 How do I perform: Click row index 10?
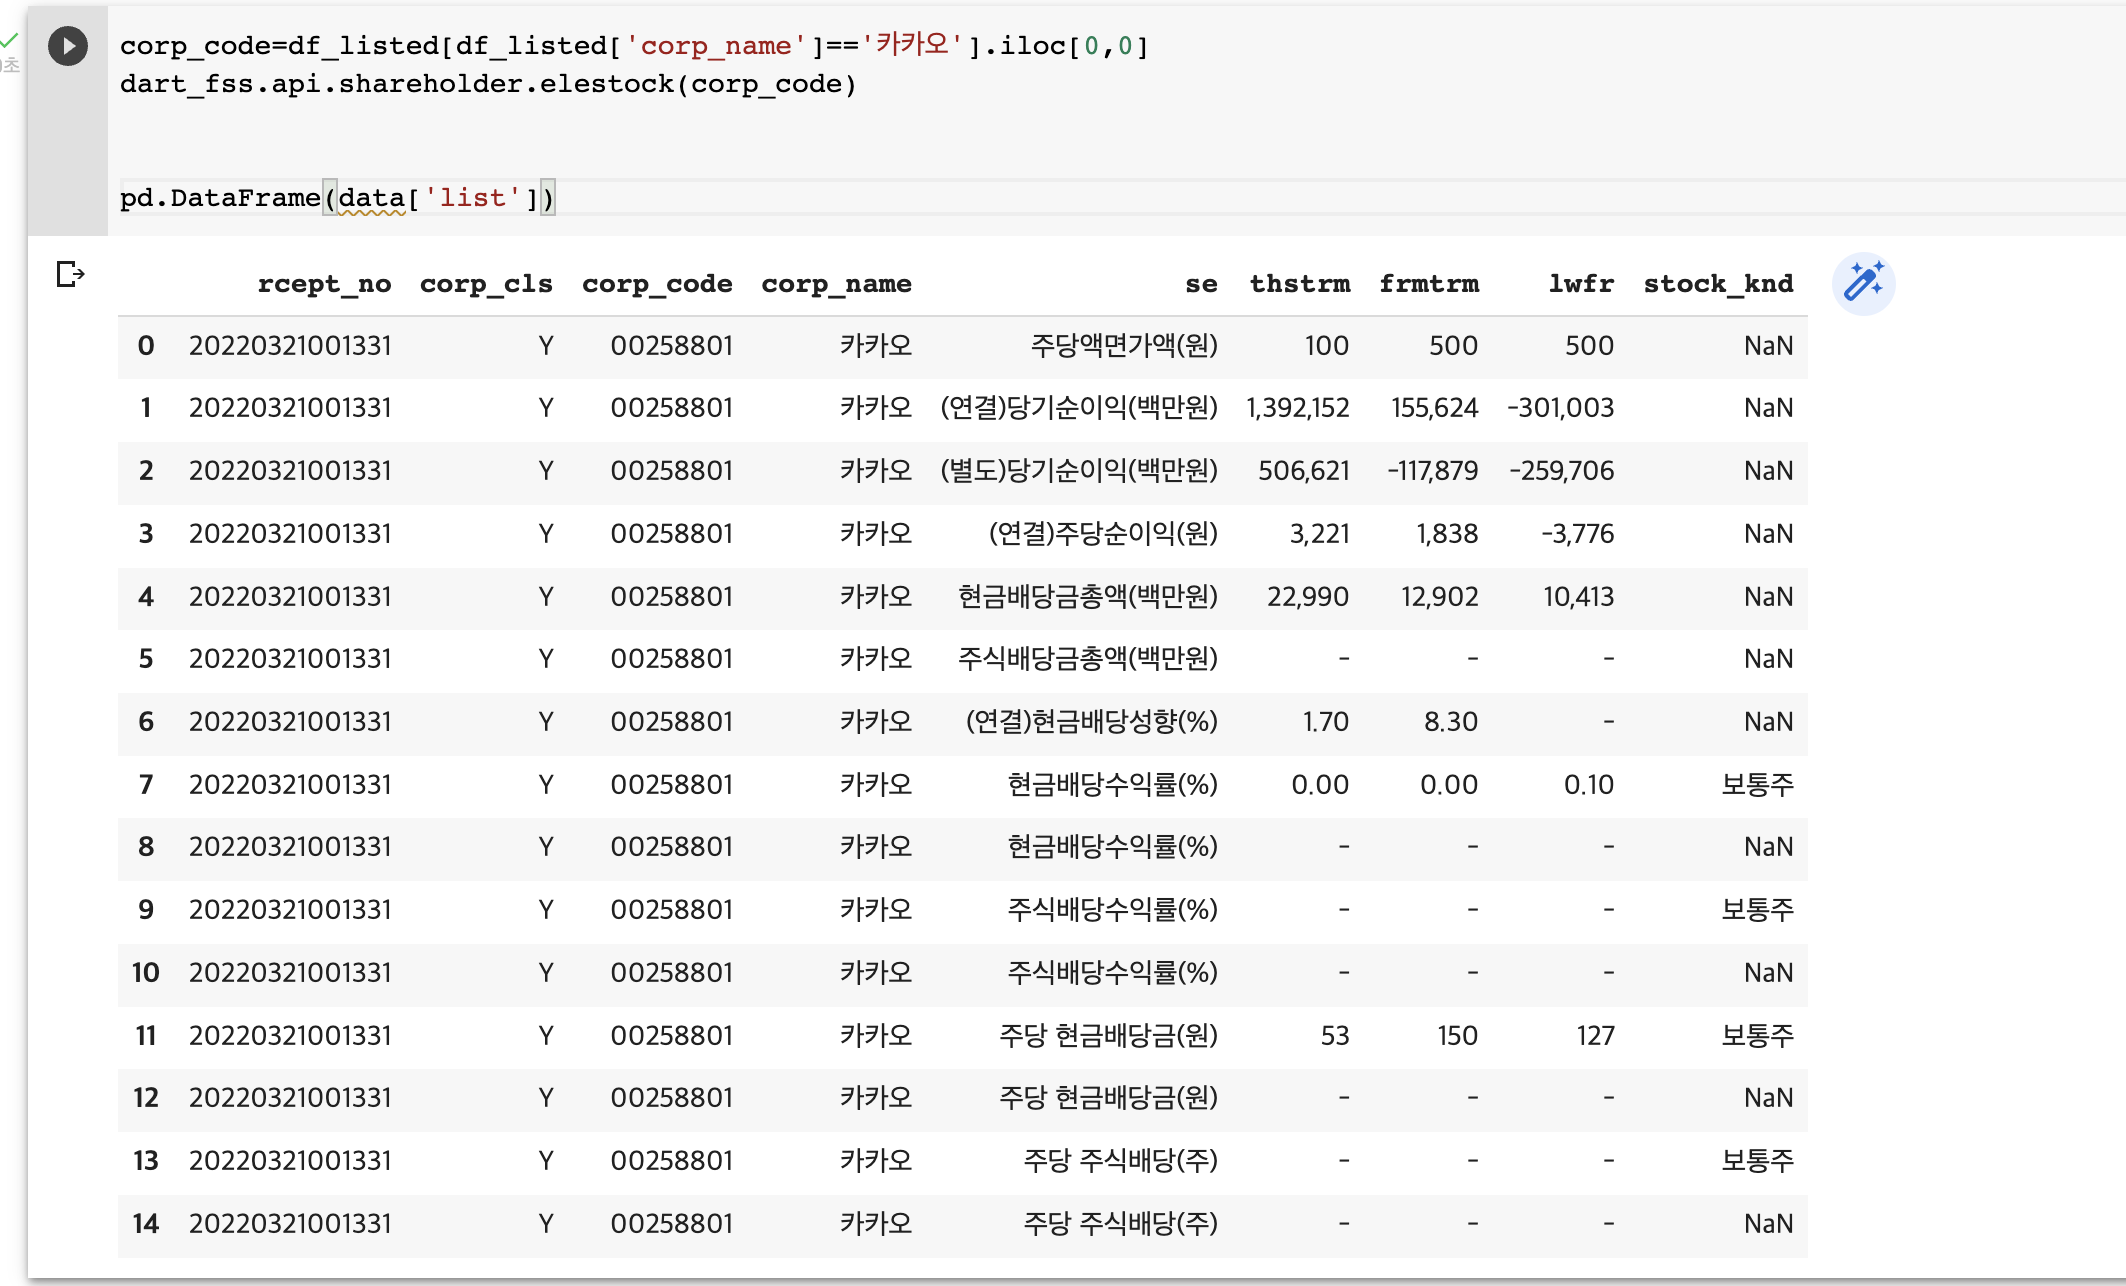pos(145,973)
